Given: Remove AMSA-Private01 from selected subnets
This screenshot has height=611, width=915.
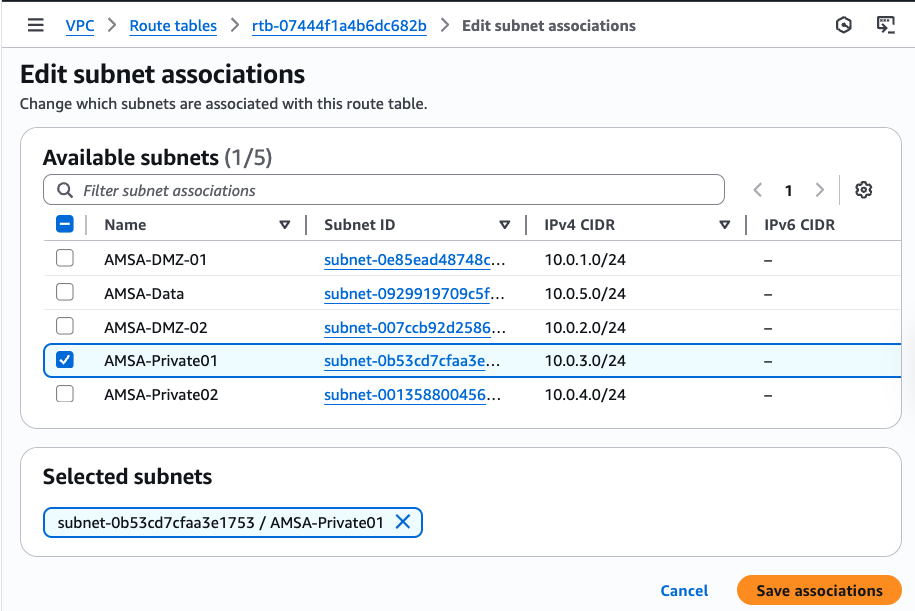Looking at the screenshot, I should 403,522.
